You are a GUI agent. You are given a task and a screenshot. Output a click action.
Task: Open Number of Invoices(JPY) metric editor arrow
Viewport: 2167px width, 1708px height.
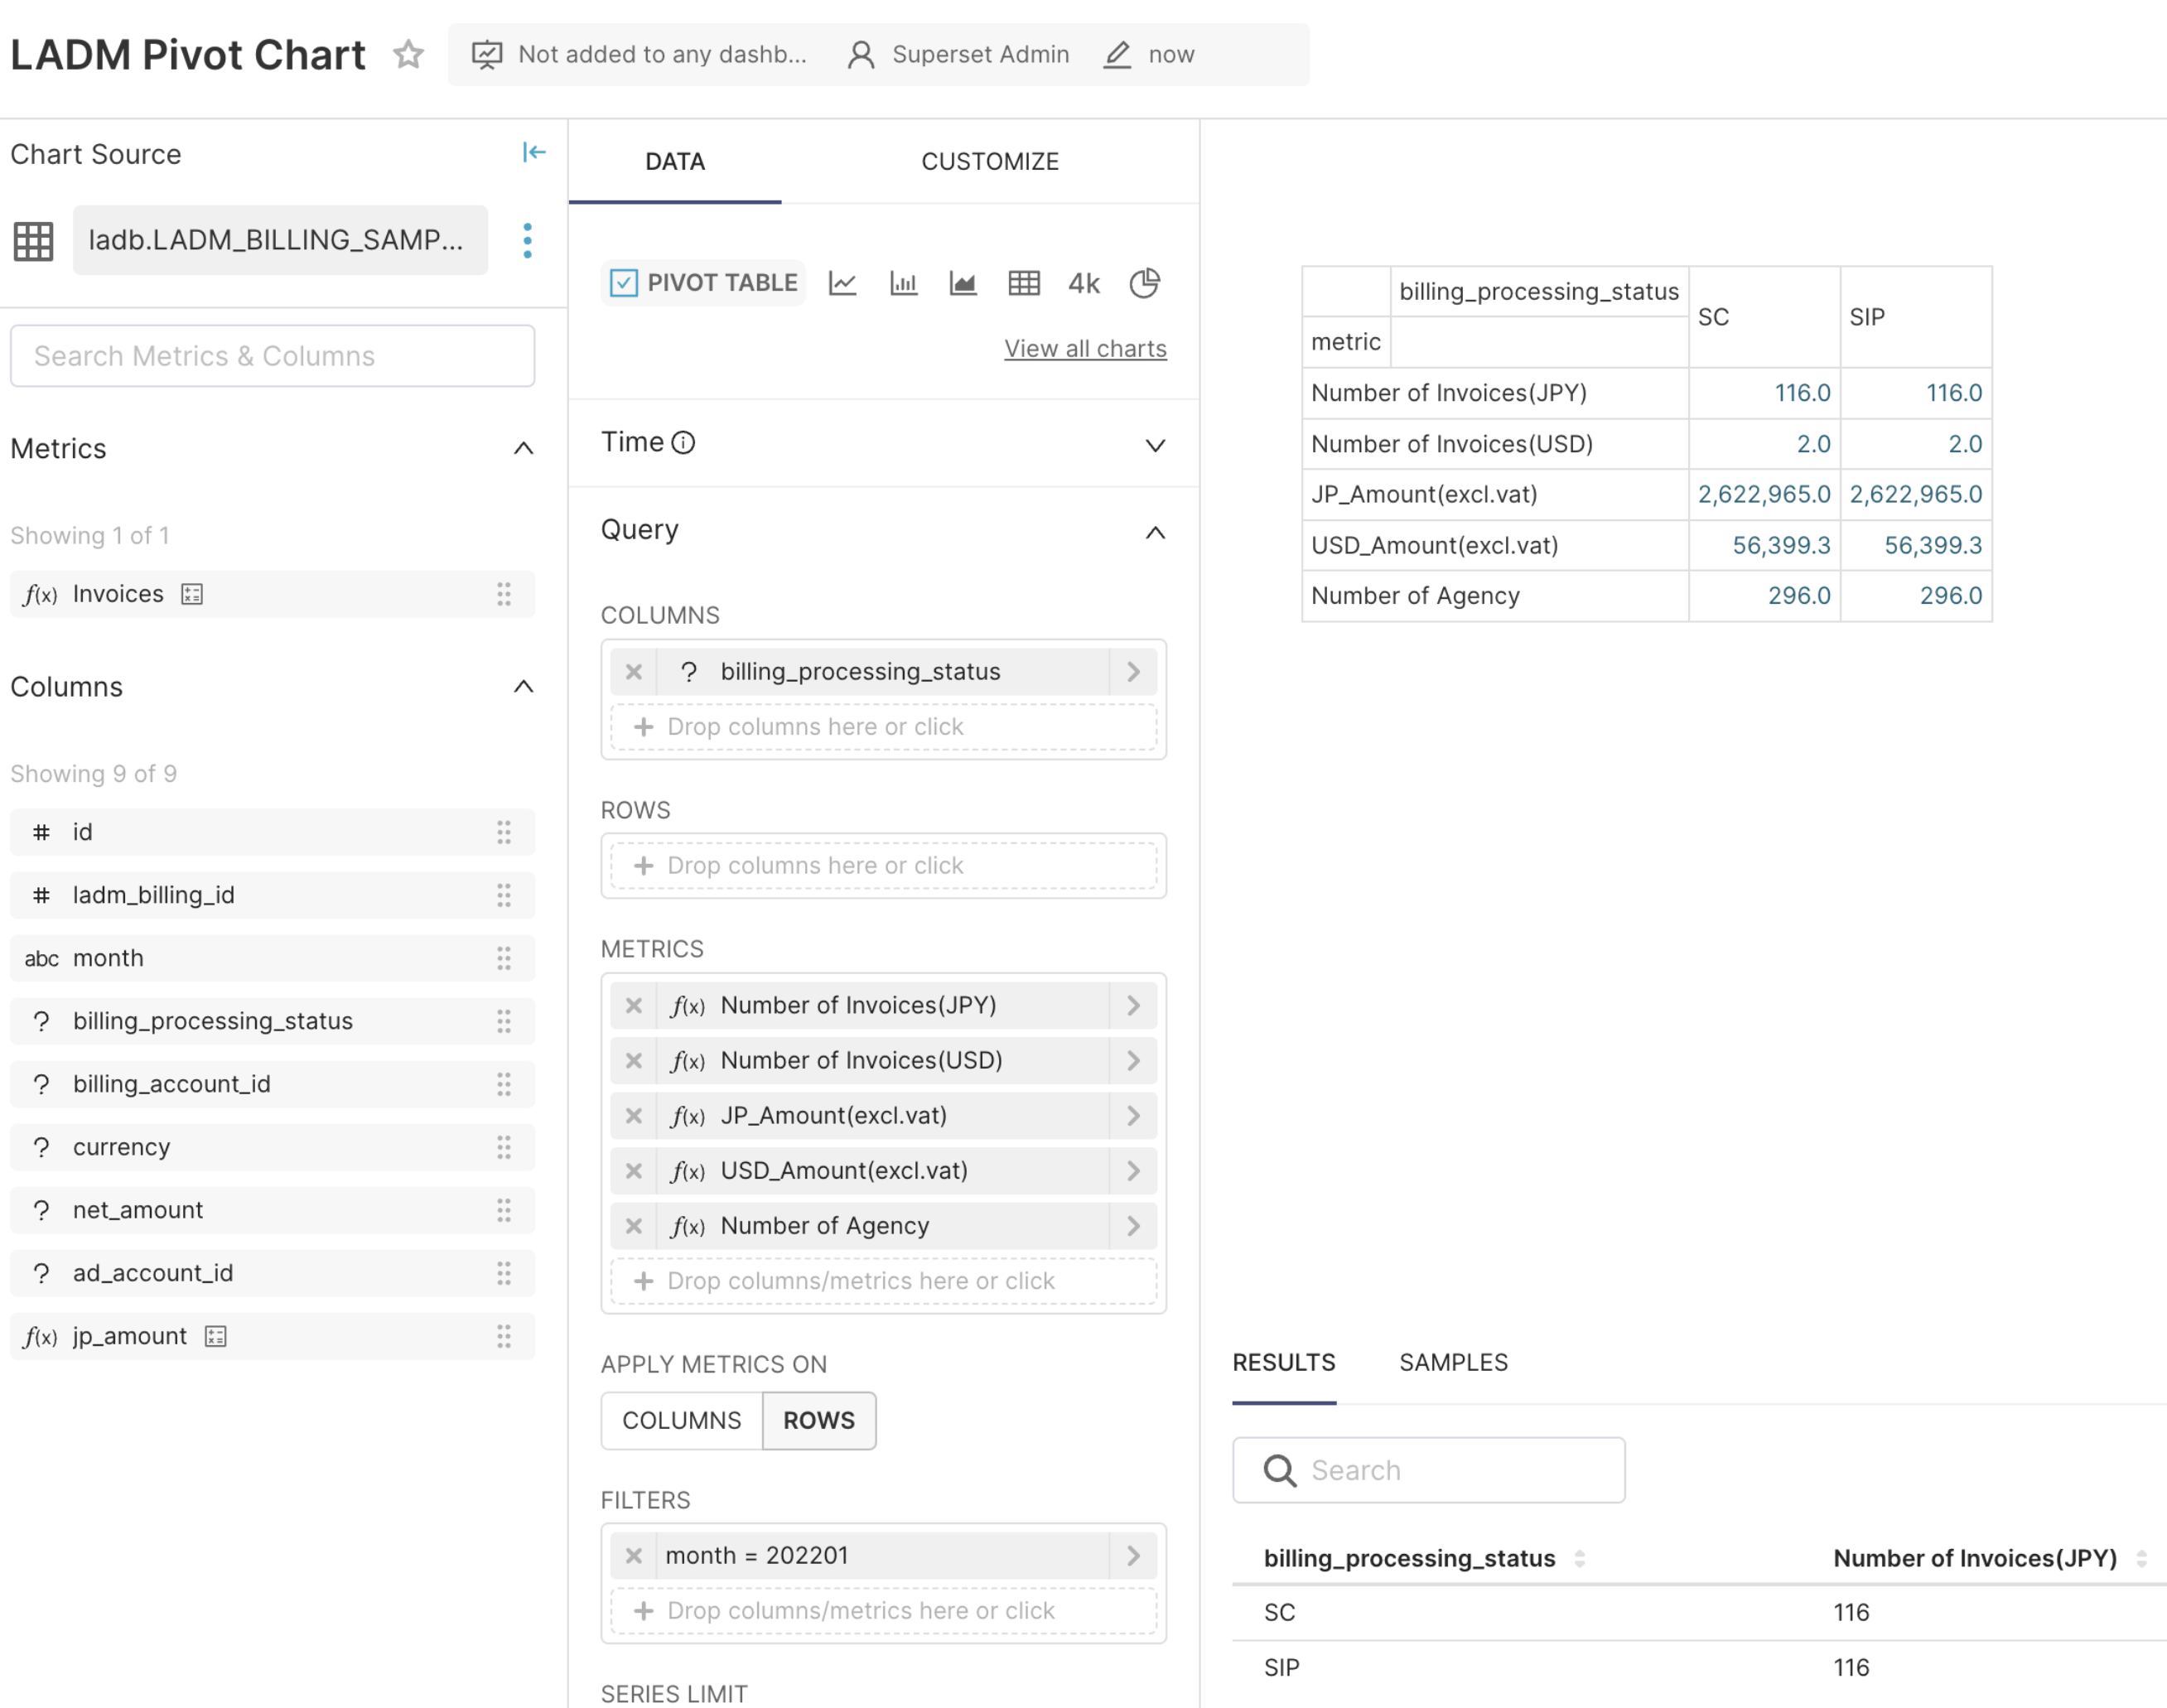[1133, 1005]
